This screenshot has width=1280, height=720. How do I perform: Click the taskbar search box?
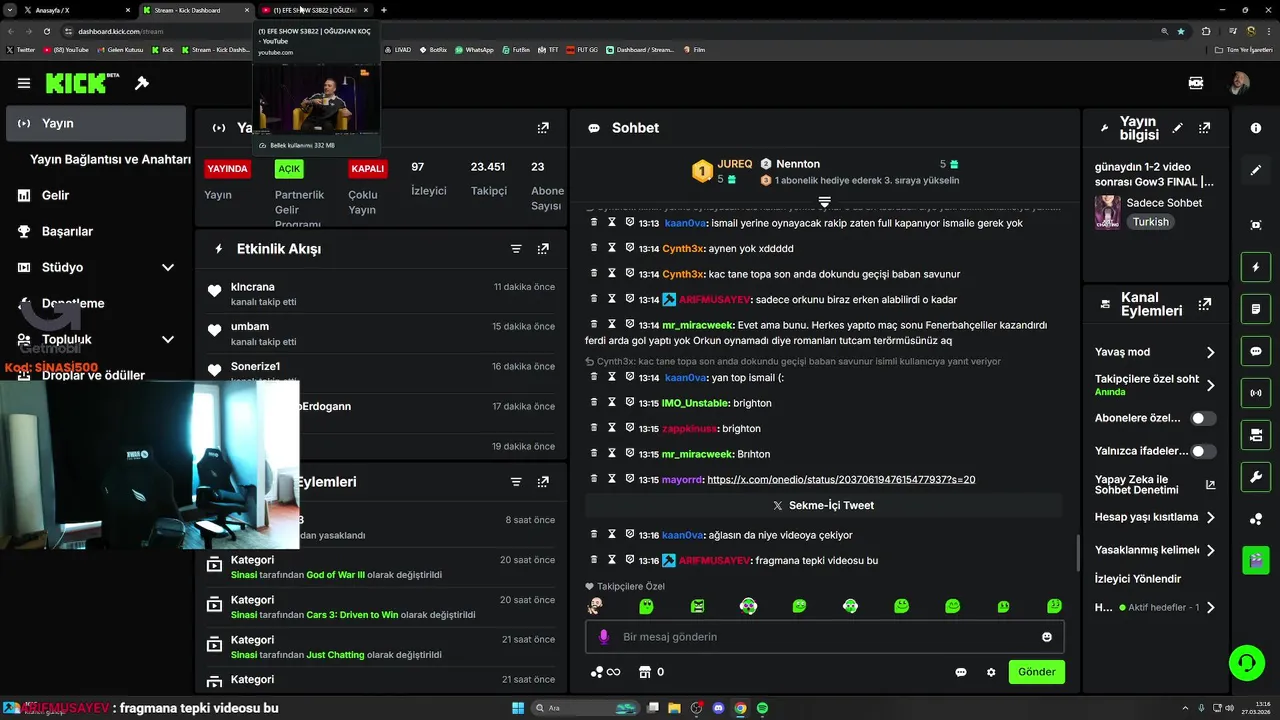(x=586, y=708)
